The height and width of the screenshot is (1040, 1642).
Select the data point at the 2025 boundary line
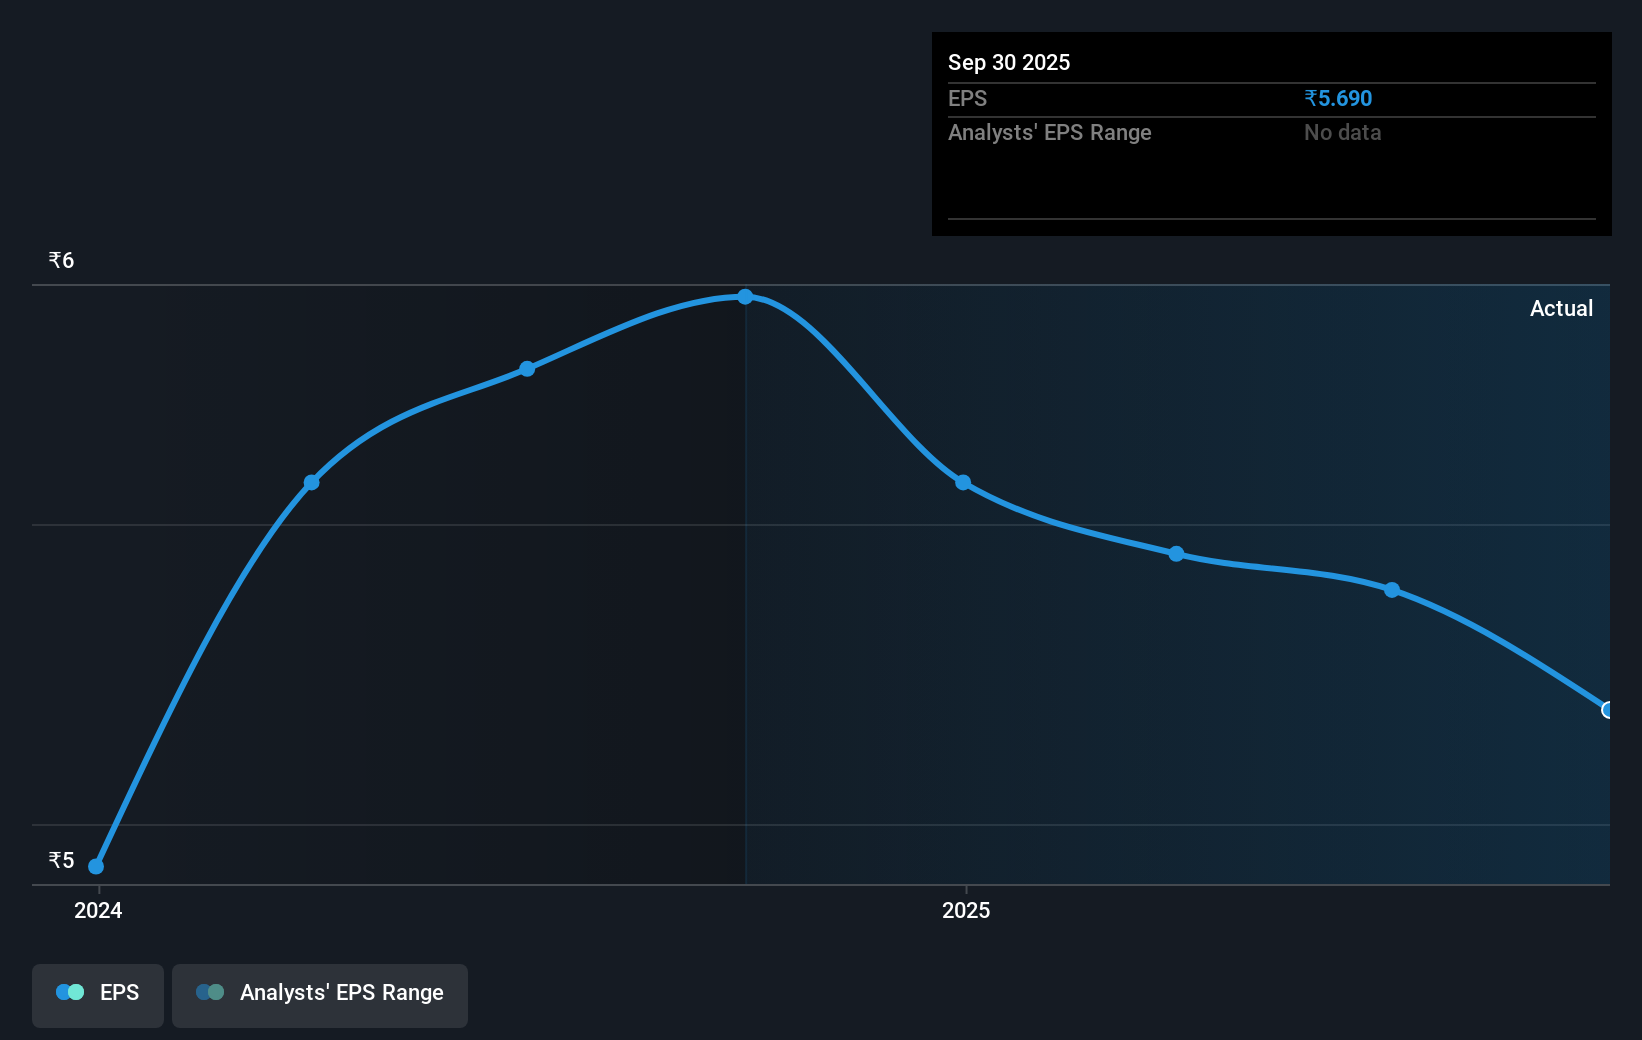pyautogui.click(x=963, y=484)
